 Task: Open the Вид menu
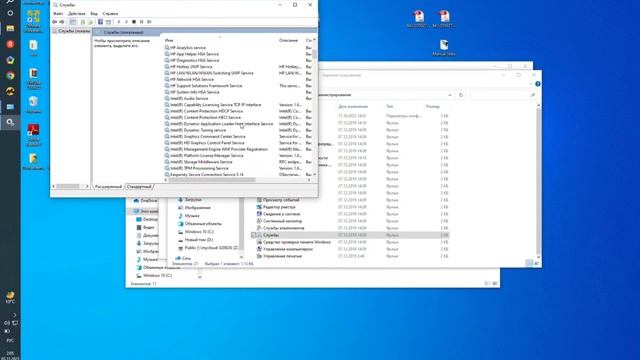[x=94, y=13]
